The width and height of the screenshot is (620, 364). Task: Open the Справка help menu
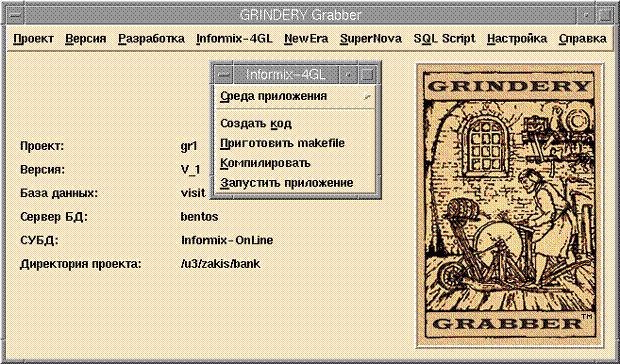[x=583, y=39]
